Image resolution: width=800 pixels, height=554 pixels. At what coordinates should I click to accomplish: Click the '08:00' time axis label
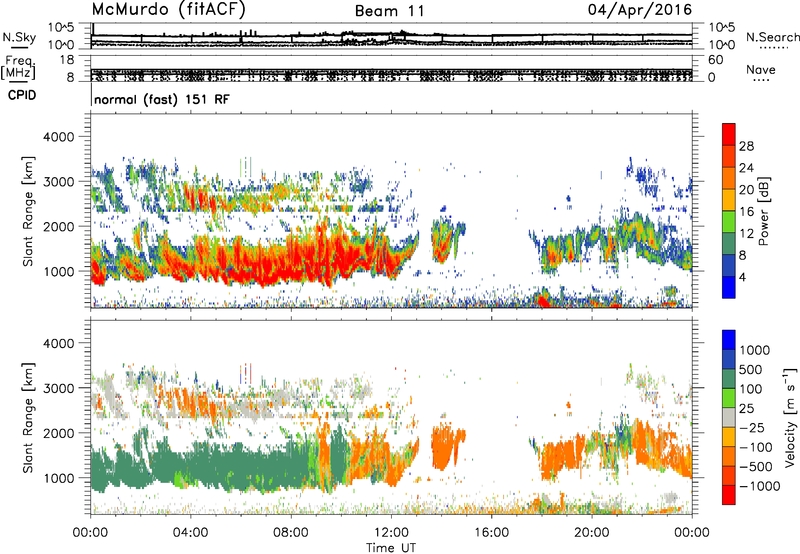tap(290, 533)
